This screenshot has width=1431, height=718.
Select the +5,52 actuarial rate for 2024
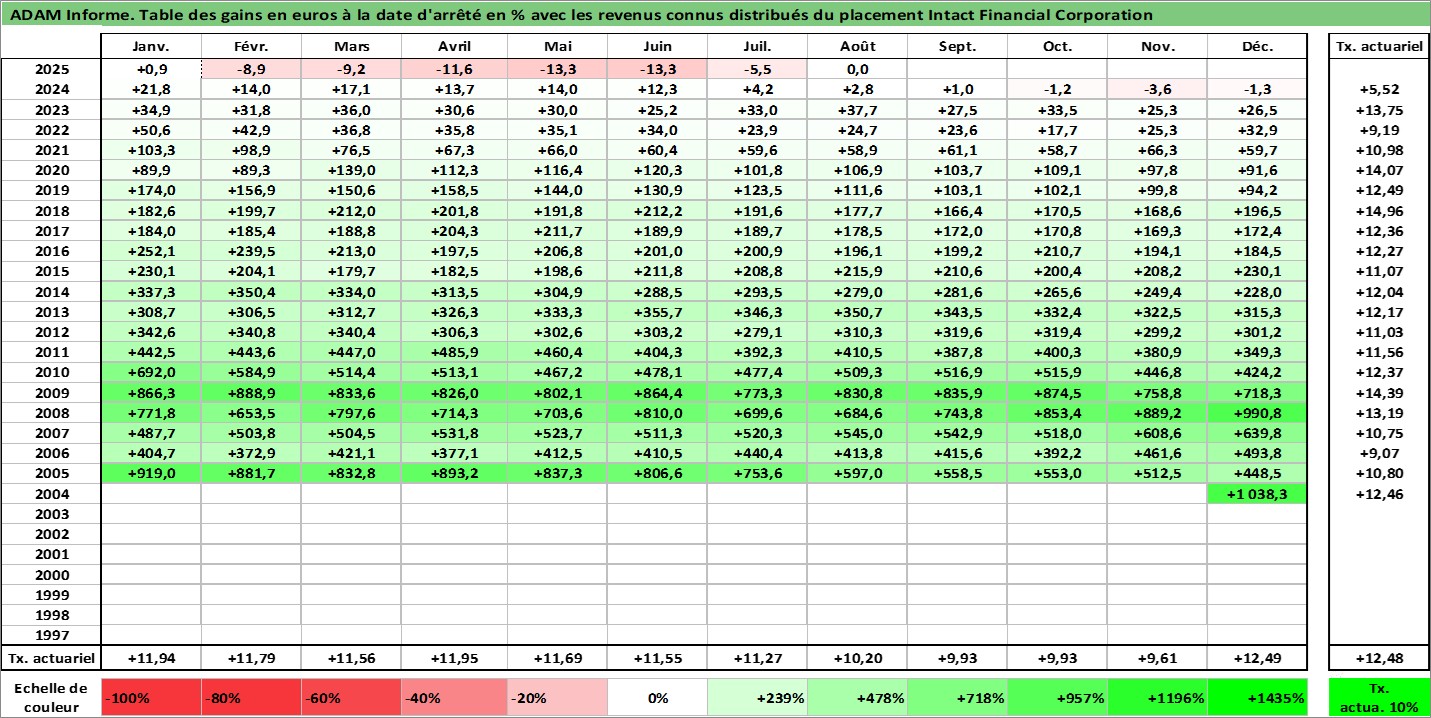pos(1379,89)
